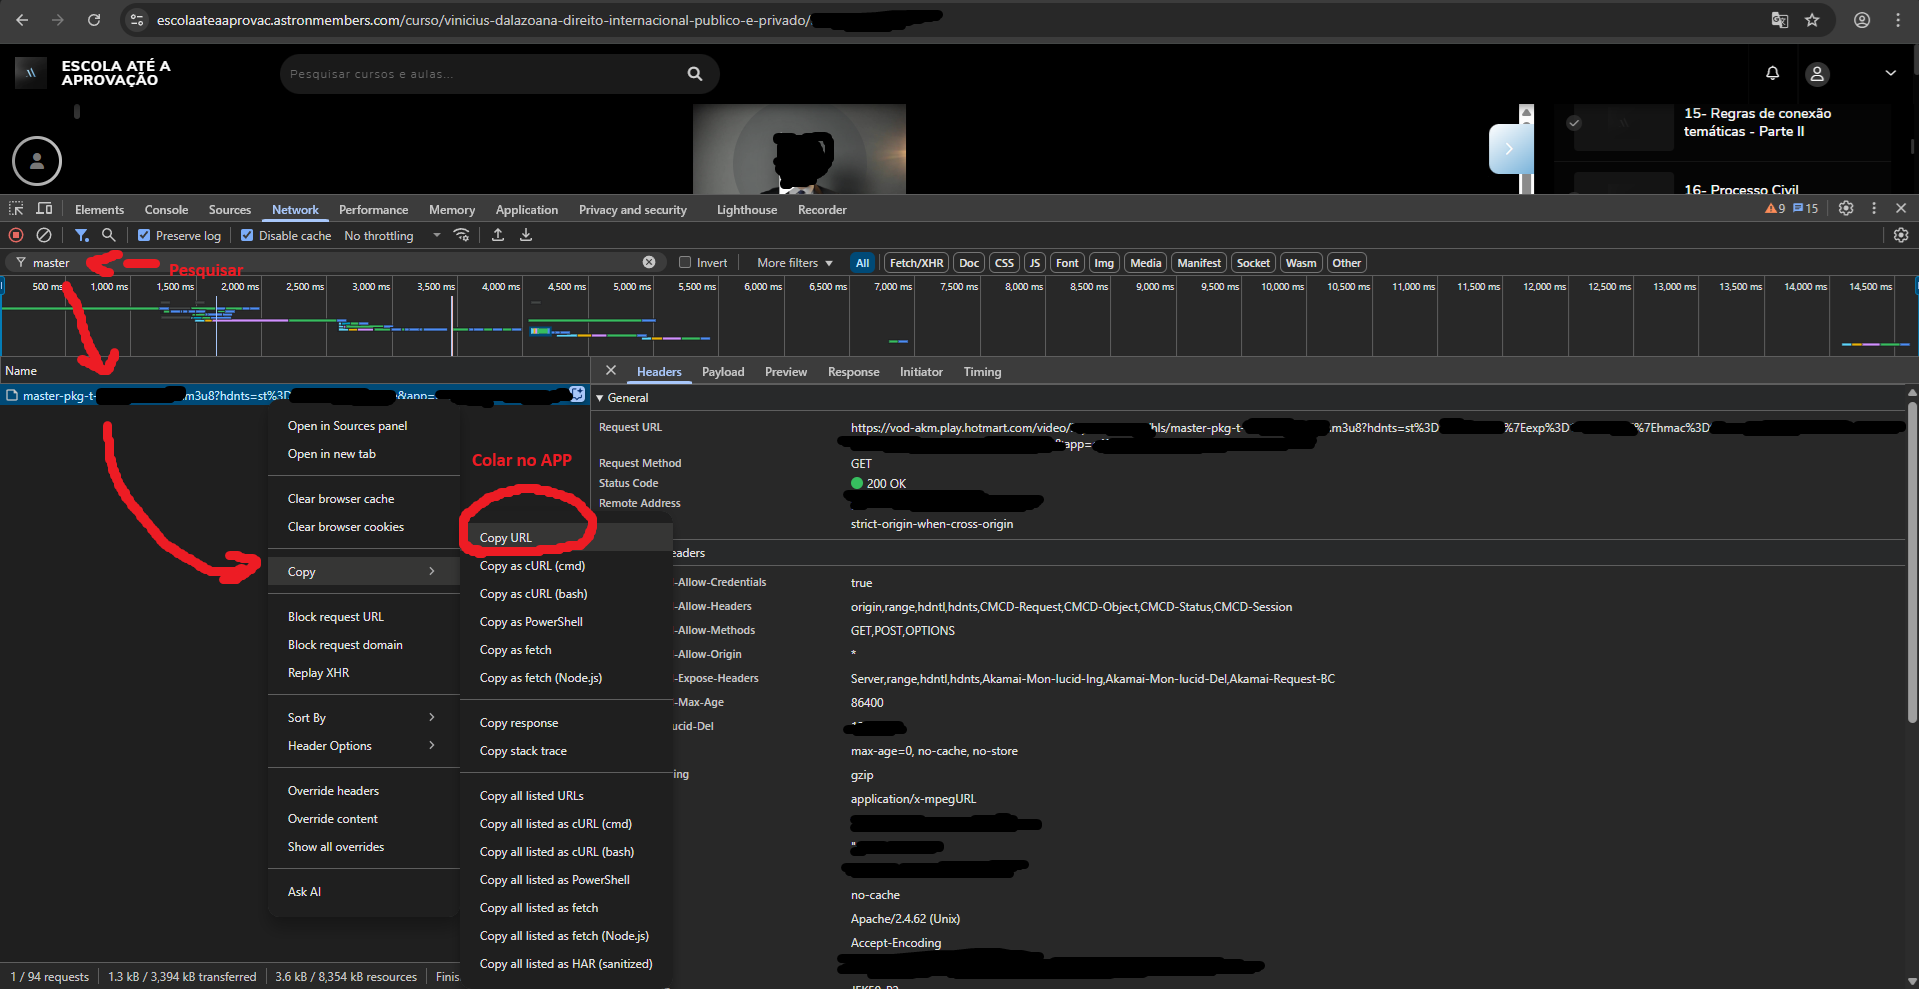Open the Response tab
The width and height of the screenshot is (1919, 989).
coord(853,372)
